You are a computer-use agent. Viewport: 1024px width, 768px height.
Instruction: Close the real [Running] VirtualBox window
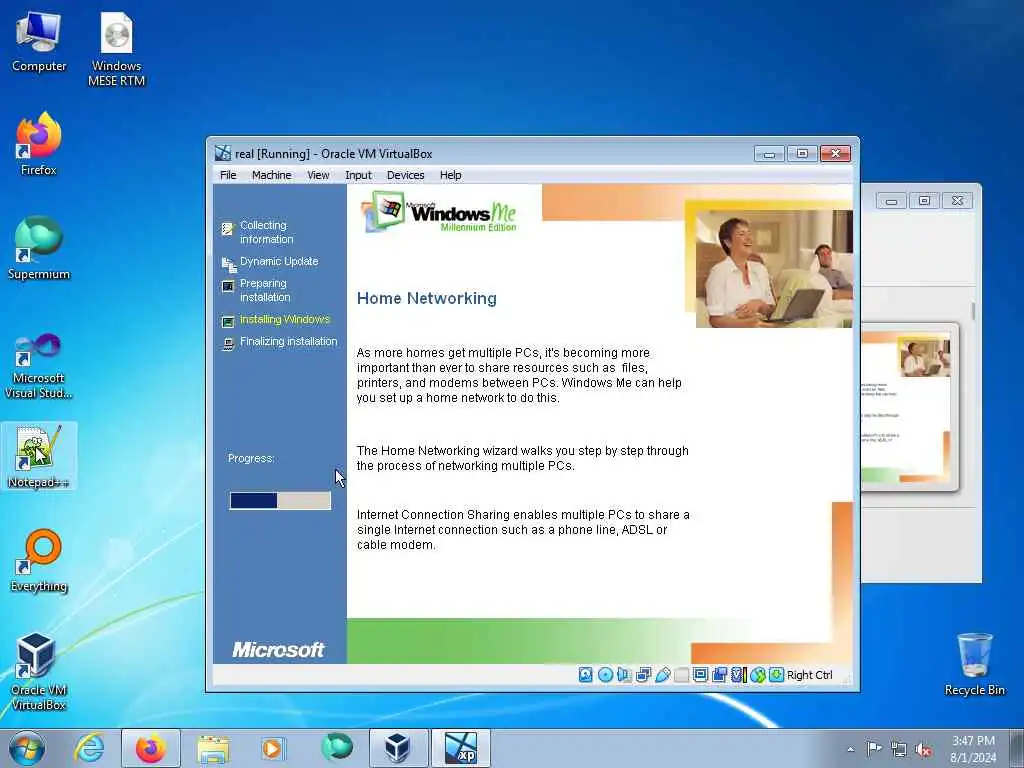835,153
